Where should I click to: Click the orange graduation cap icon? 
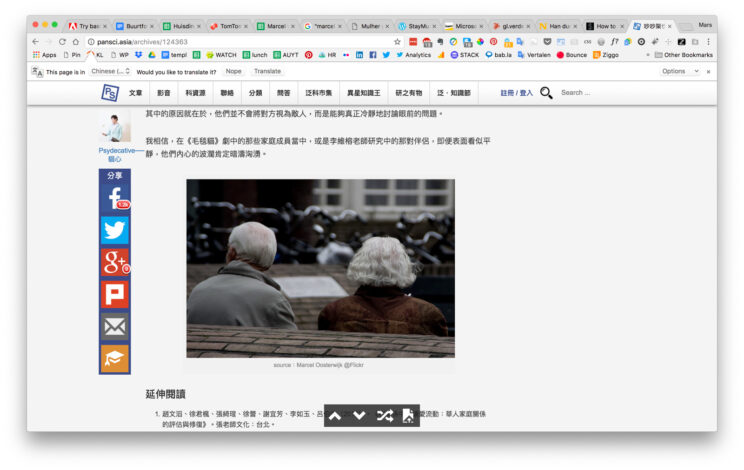point(114,358)
